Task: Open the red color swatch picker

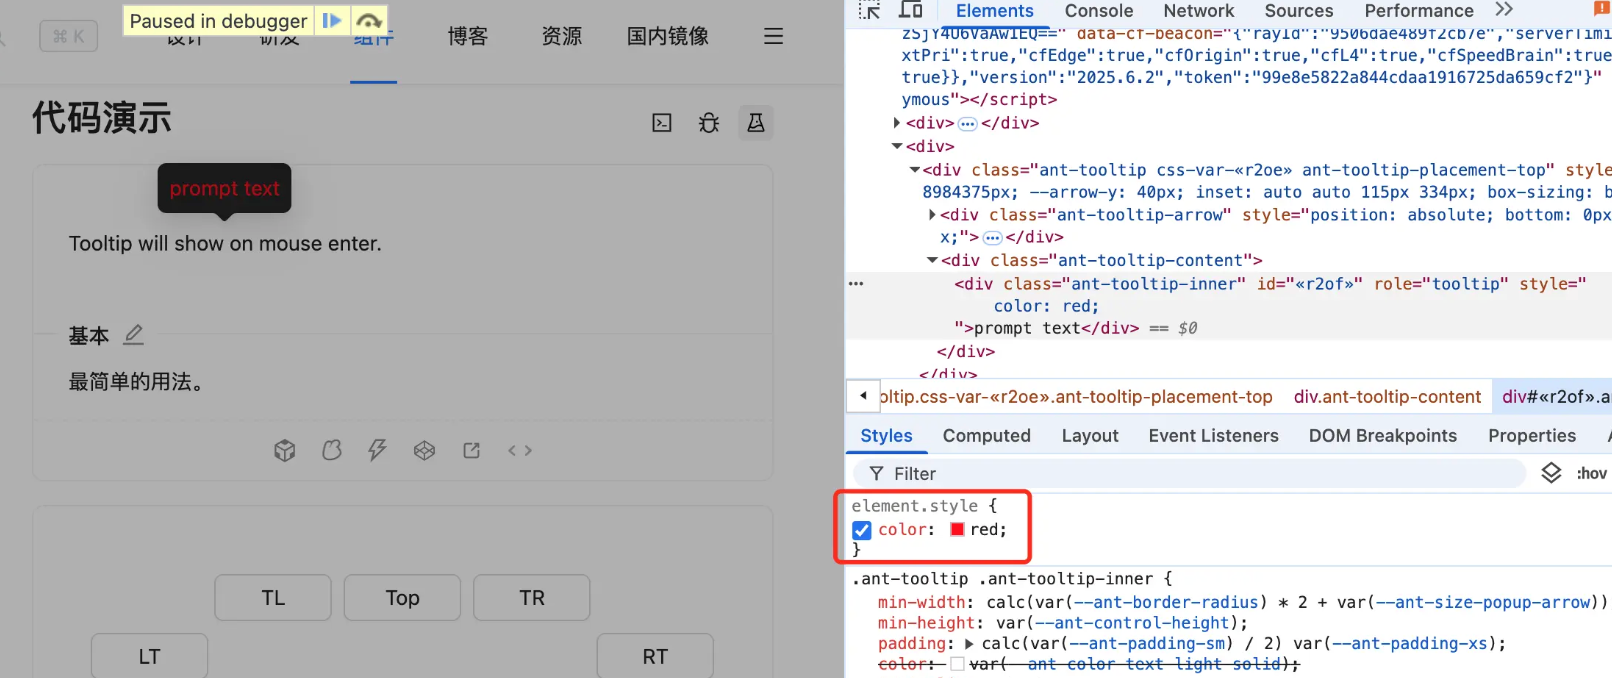Action: tap(957, 530)
